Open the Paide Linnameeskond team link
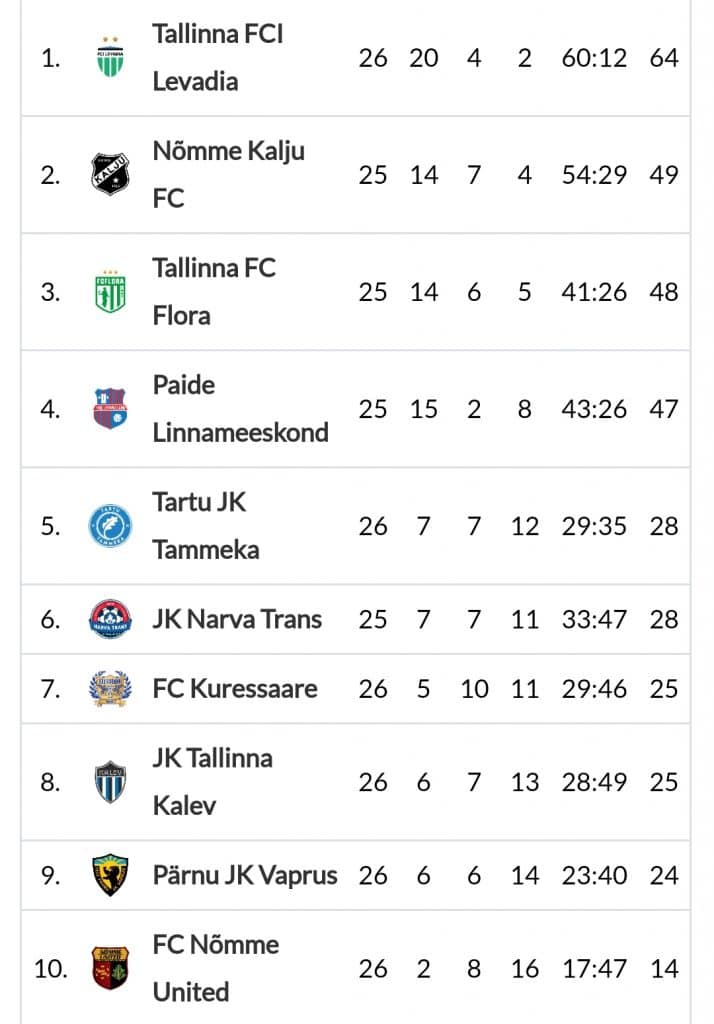 tap(240, 408)
